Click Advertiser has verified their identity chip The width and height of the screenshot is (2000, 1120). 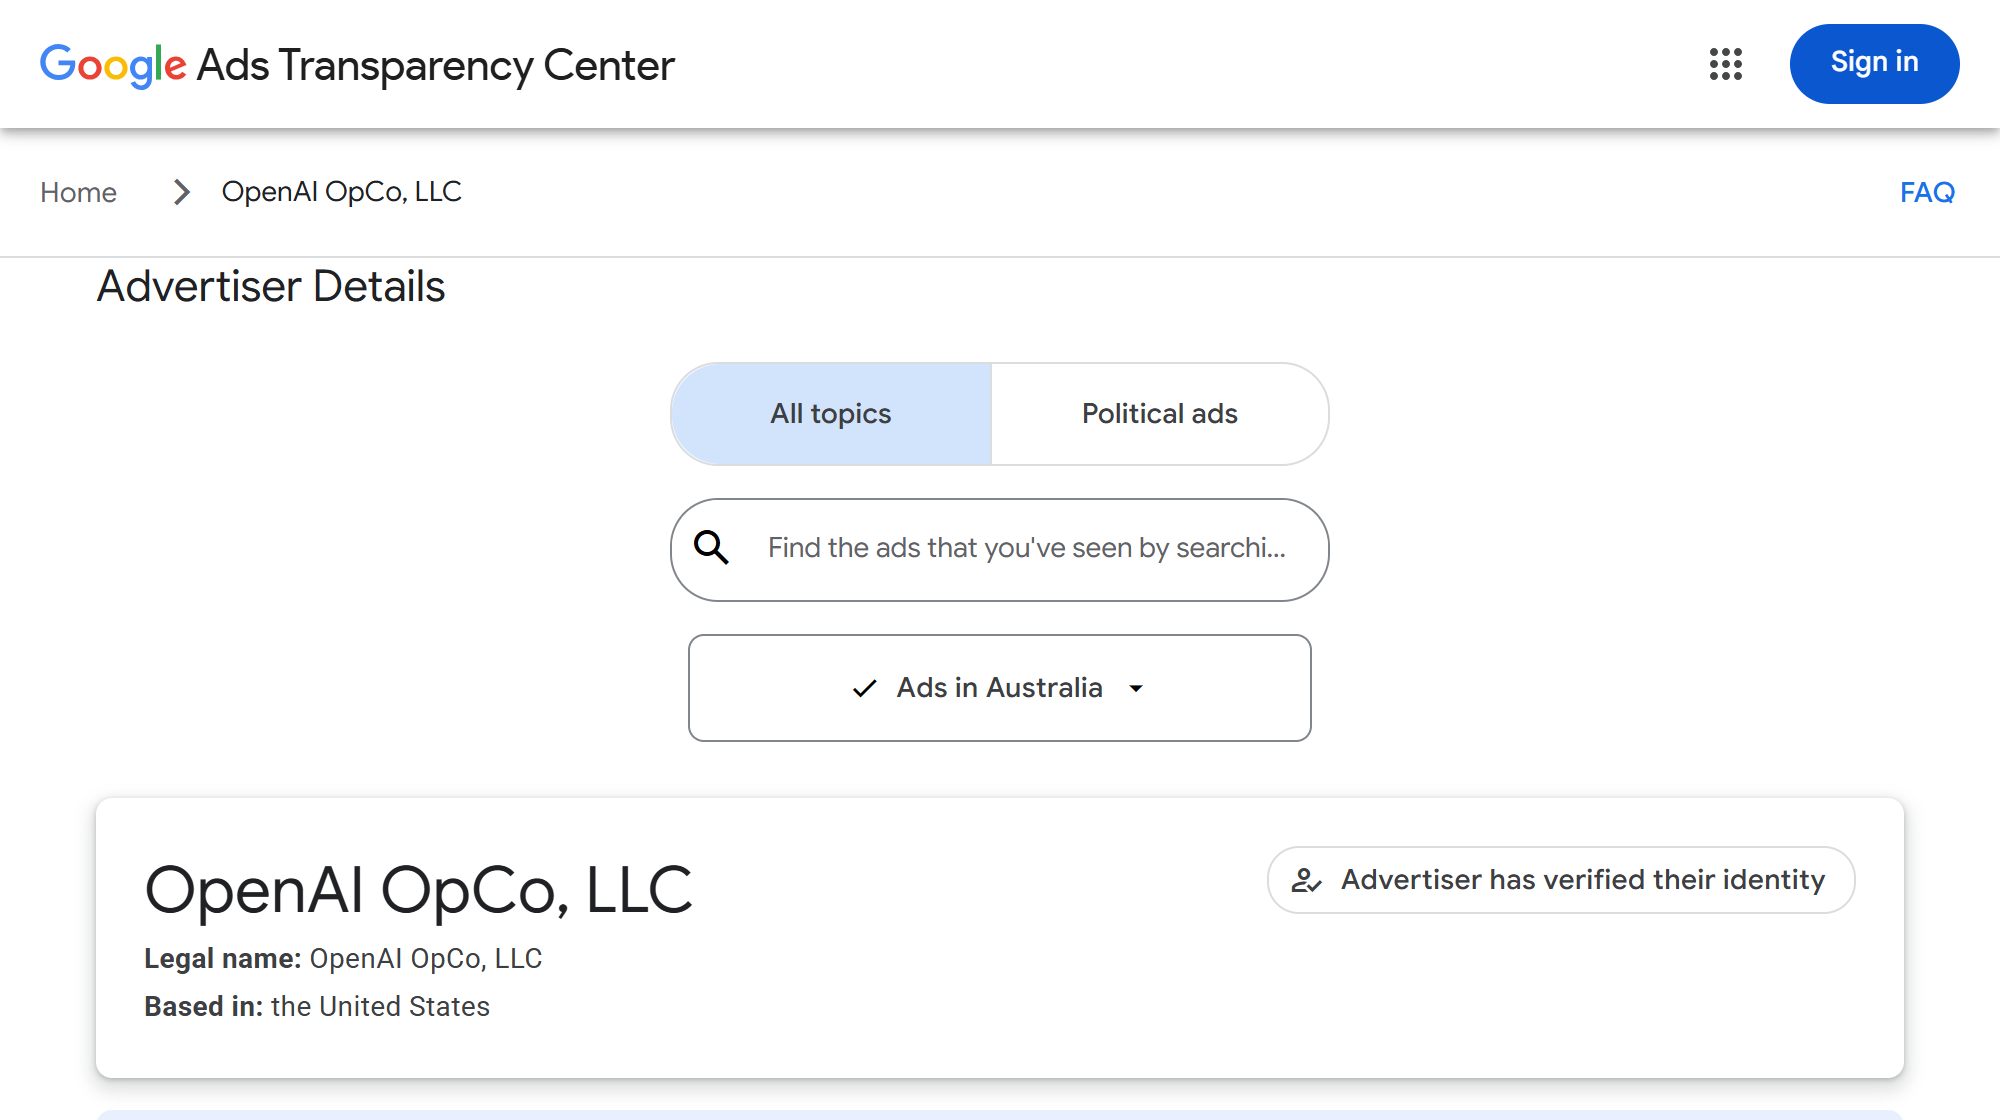tap(1561, 880)
